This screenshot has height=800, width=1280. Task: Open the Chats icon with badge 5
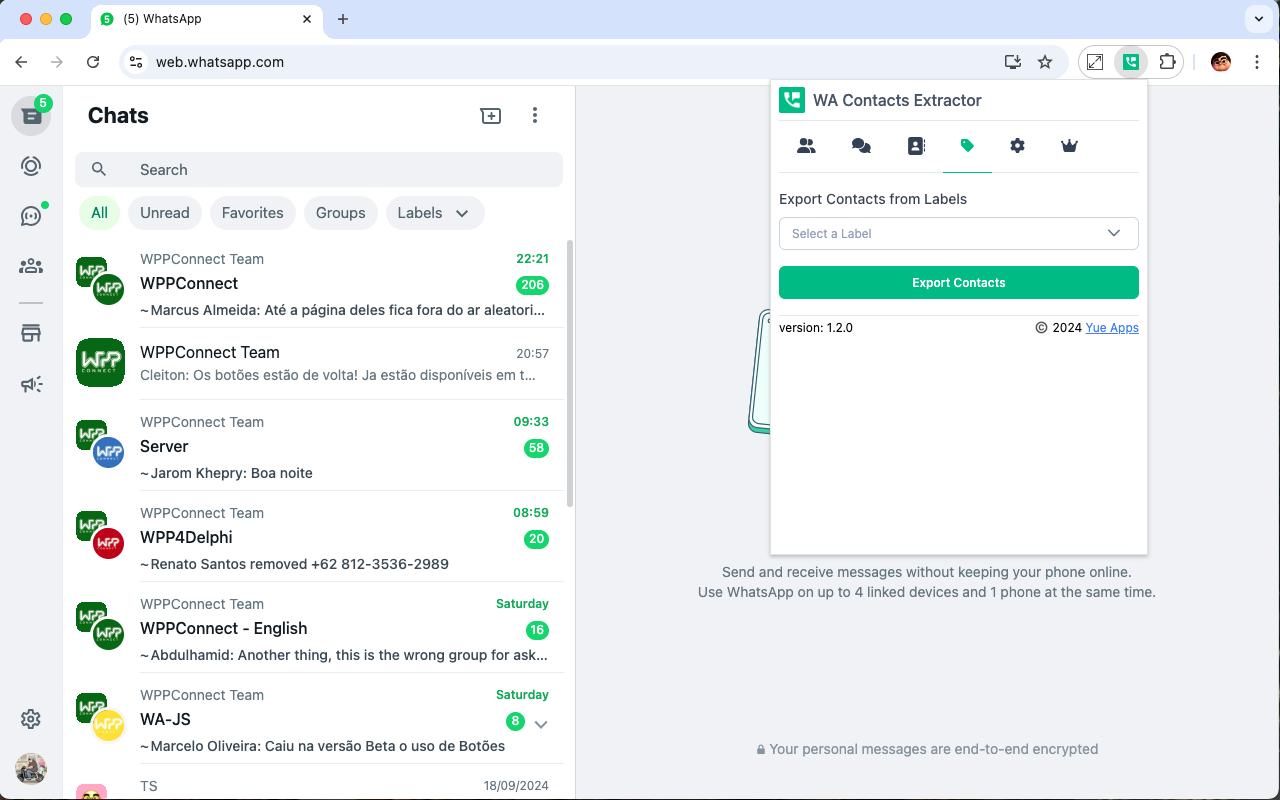tap(31, 116)
